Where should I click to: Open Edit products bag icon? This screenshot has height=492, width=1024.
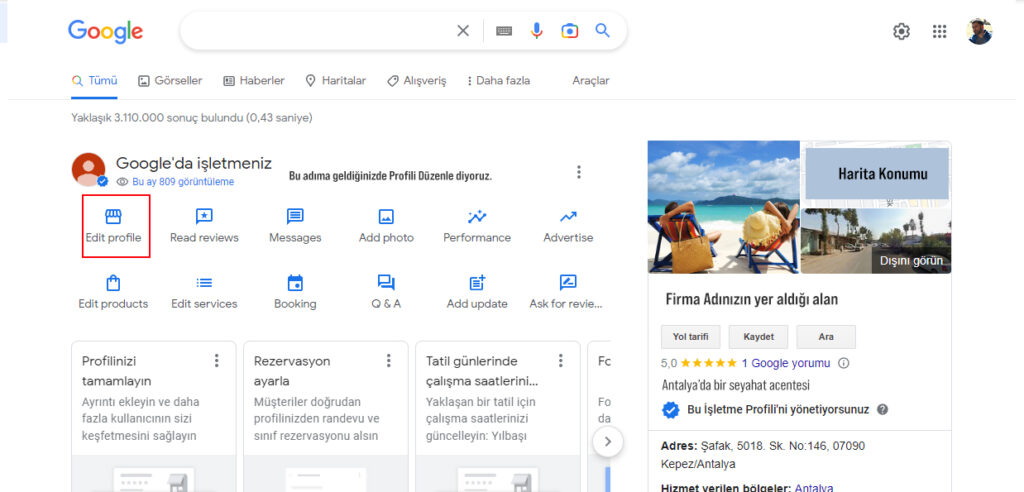[113, 283]
